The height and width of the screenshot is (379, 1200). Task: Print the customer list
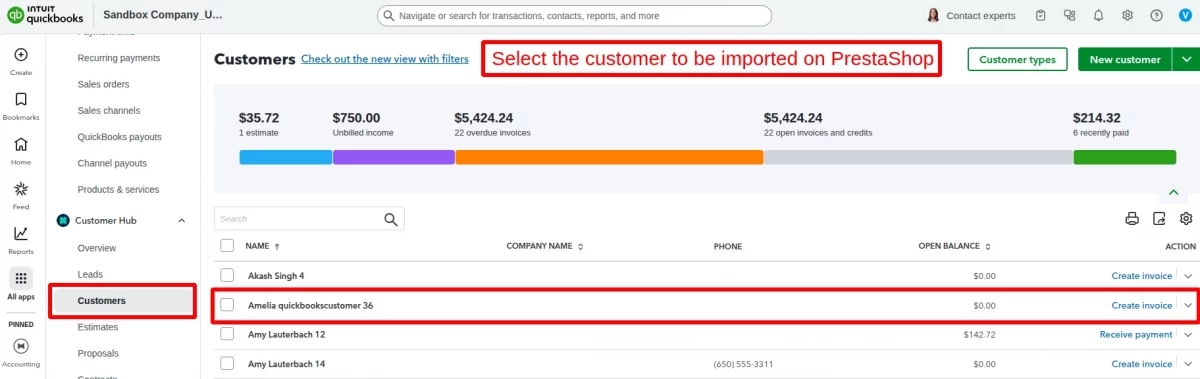coord(1132,219)
